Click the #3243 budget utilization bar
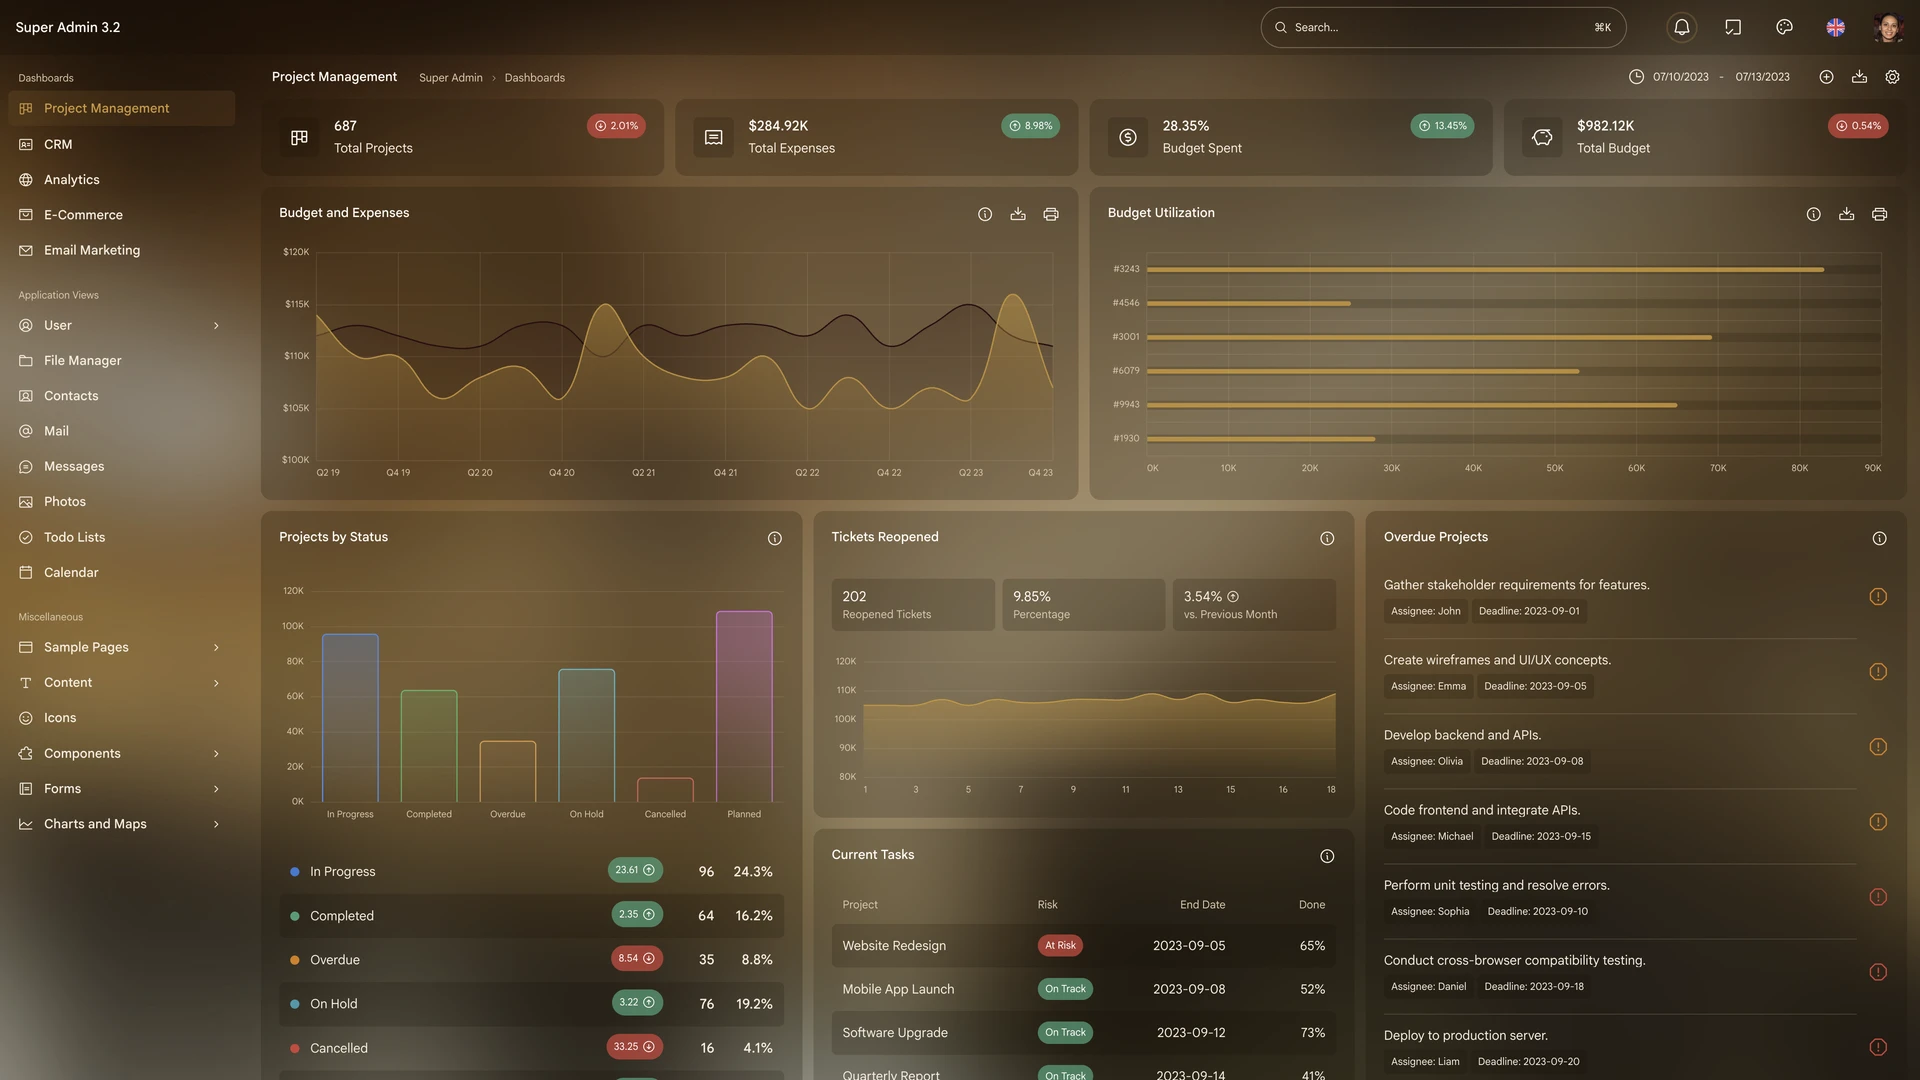The width and height of the screenshot is (1920, 1080). (1485, 270)
